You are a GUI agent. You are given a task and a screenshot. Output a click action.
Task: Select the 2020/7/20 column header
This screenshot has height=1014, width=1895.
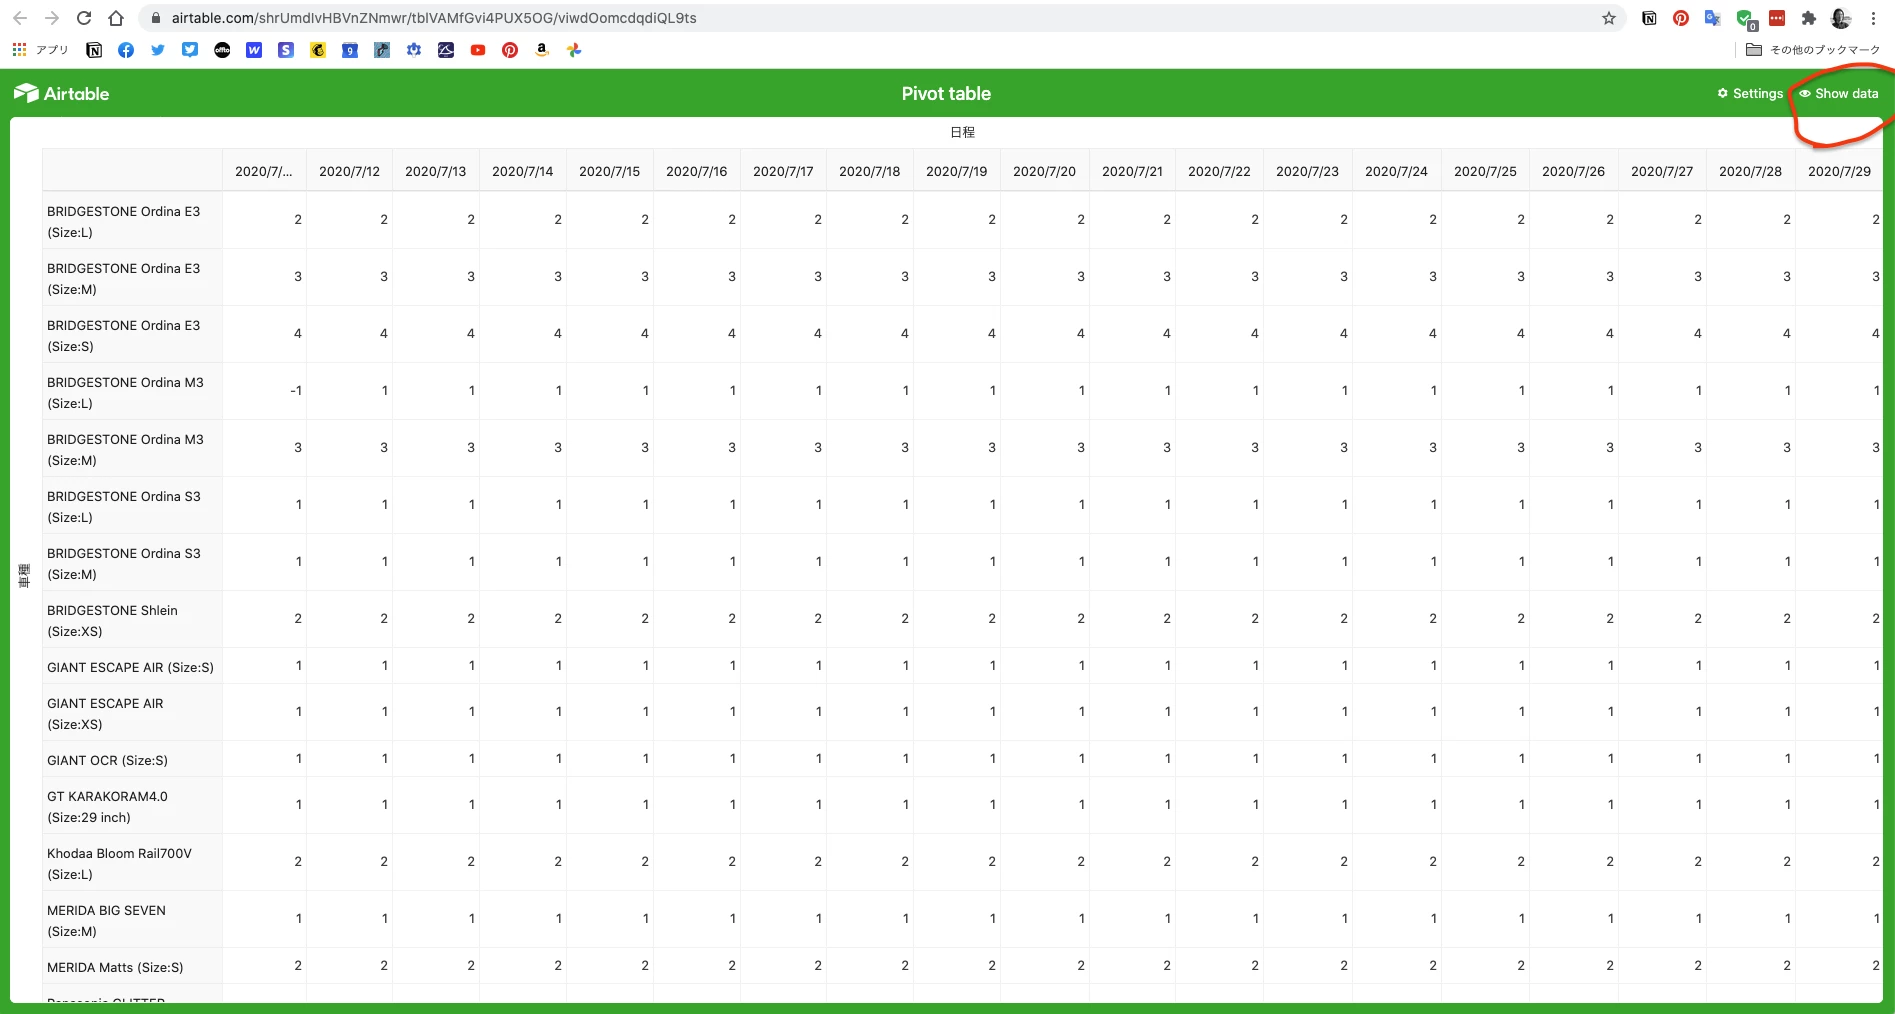[x=1044, y=171]
